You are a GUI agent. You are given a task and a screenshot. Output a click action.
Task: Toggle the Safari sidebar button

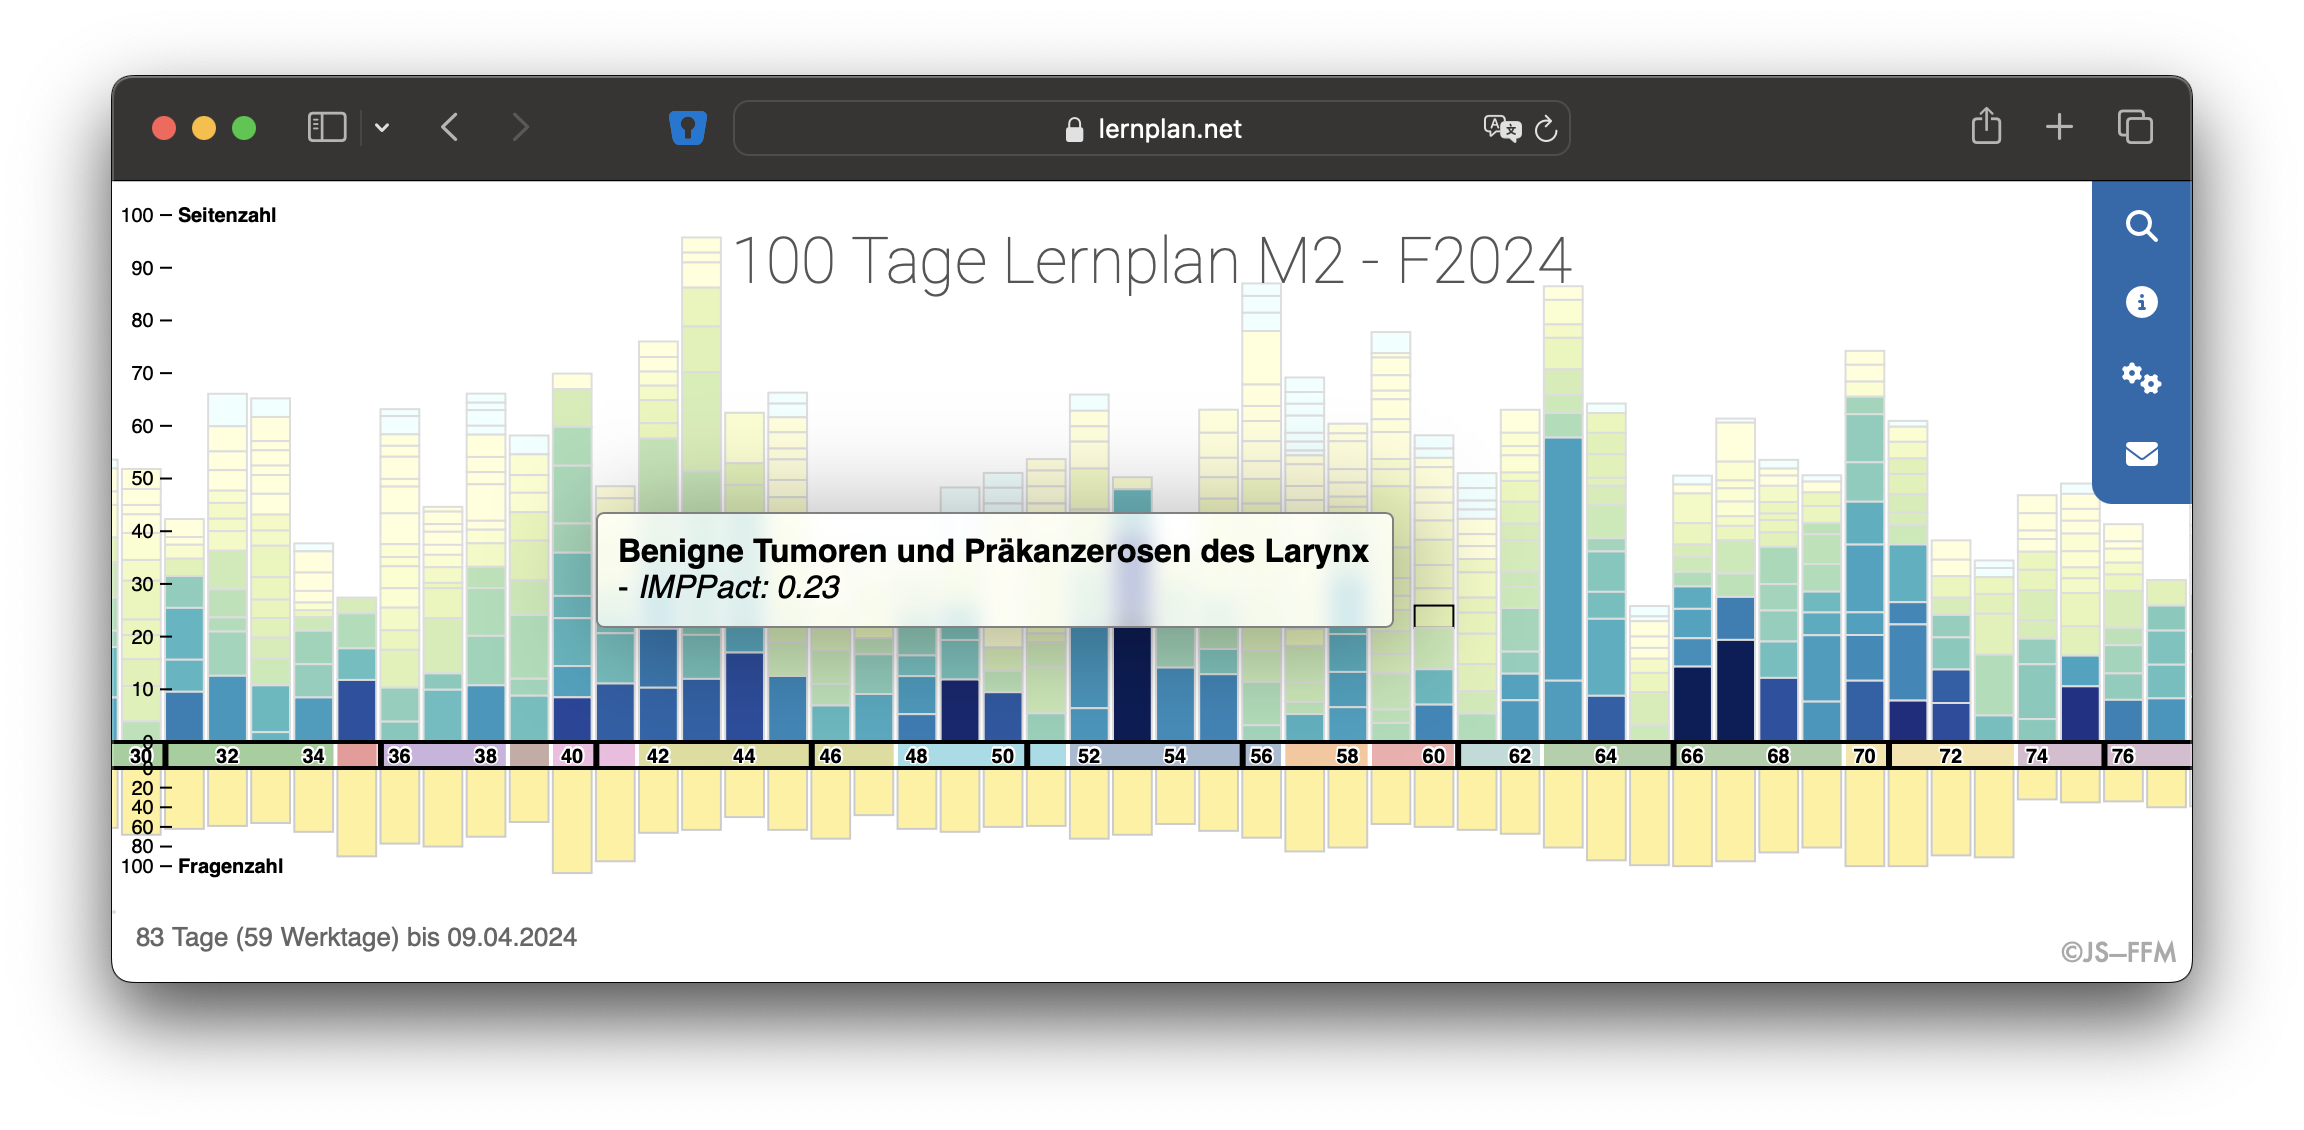[x=327, y=127]
